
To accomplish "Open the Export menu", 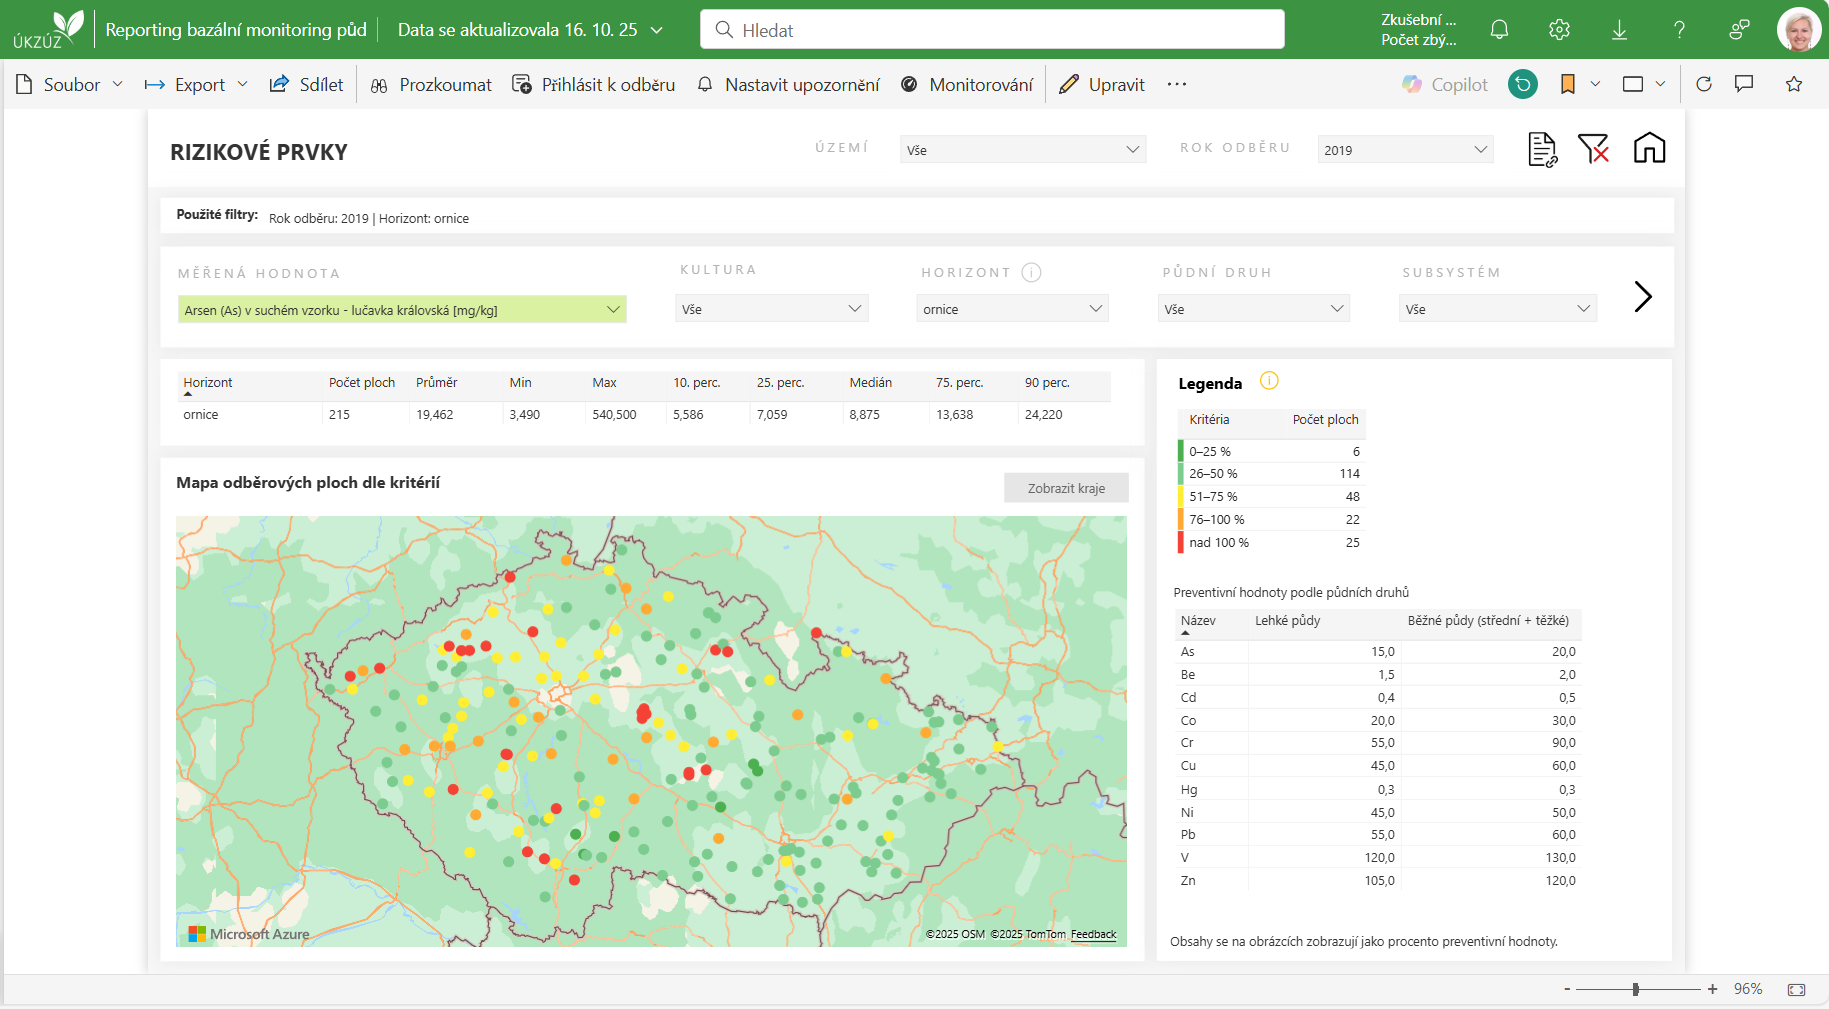I will 196,84.
